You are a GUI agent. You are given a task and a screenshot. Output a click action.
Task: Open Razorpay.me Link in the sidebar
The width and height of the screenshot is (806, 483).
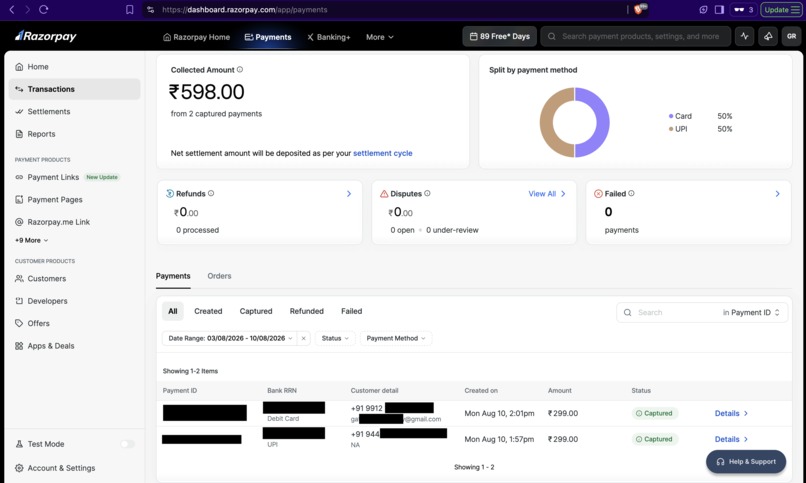(x=74, y=222)
